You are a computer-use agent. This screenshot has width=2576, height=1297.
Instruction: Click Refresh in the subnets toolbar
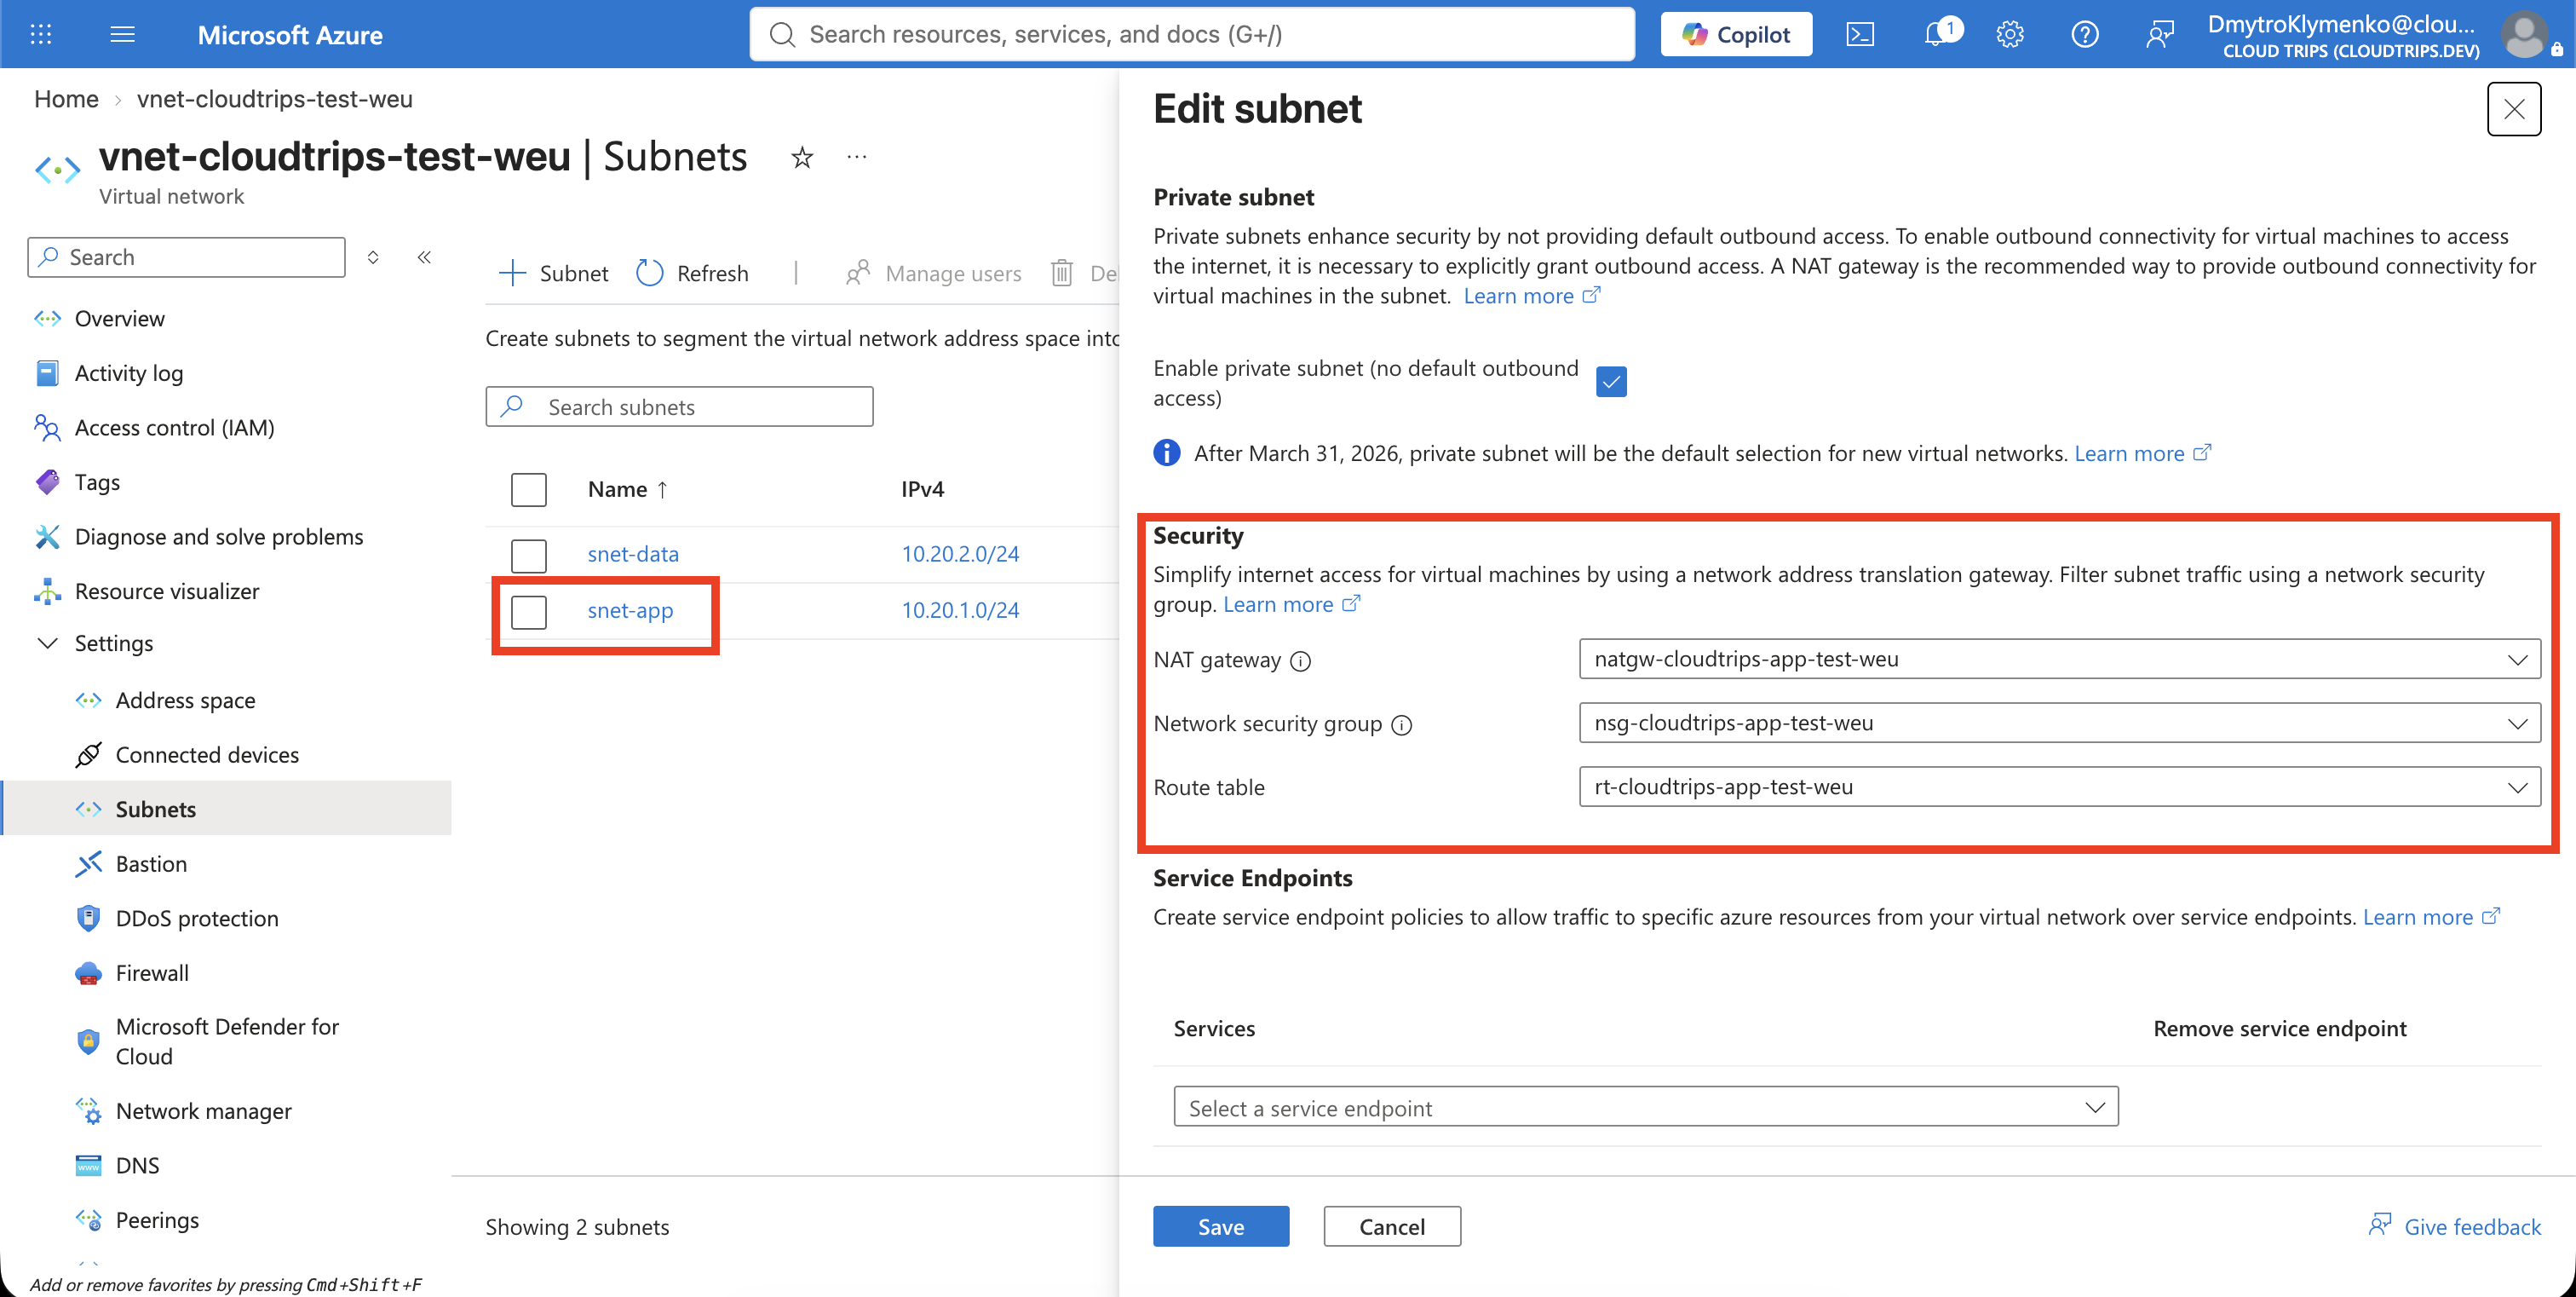[x=692, y=273]
